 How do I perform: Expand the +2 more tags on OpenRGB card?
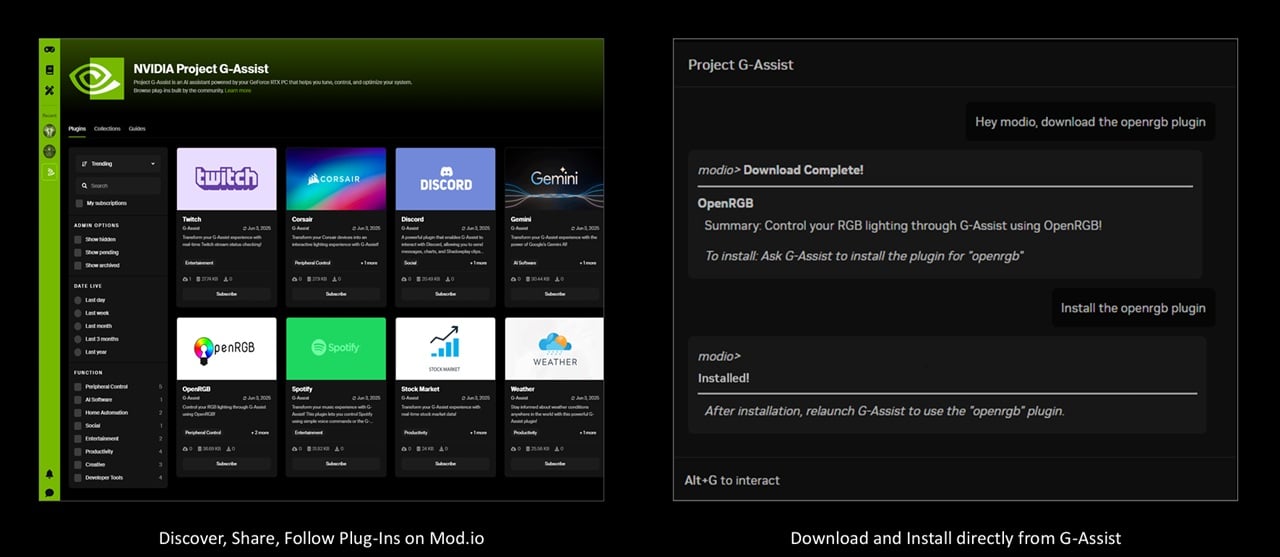(259, 433)
